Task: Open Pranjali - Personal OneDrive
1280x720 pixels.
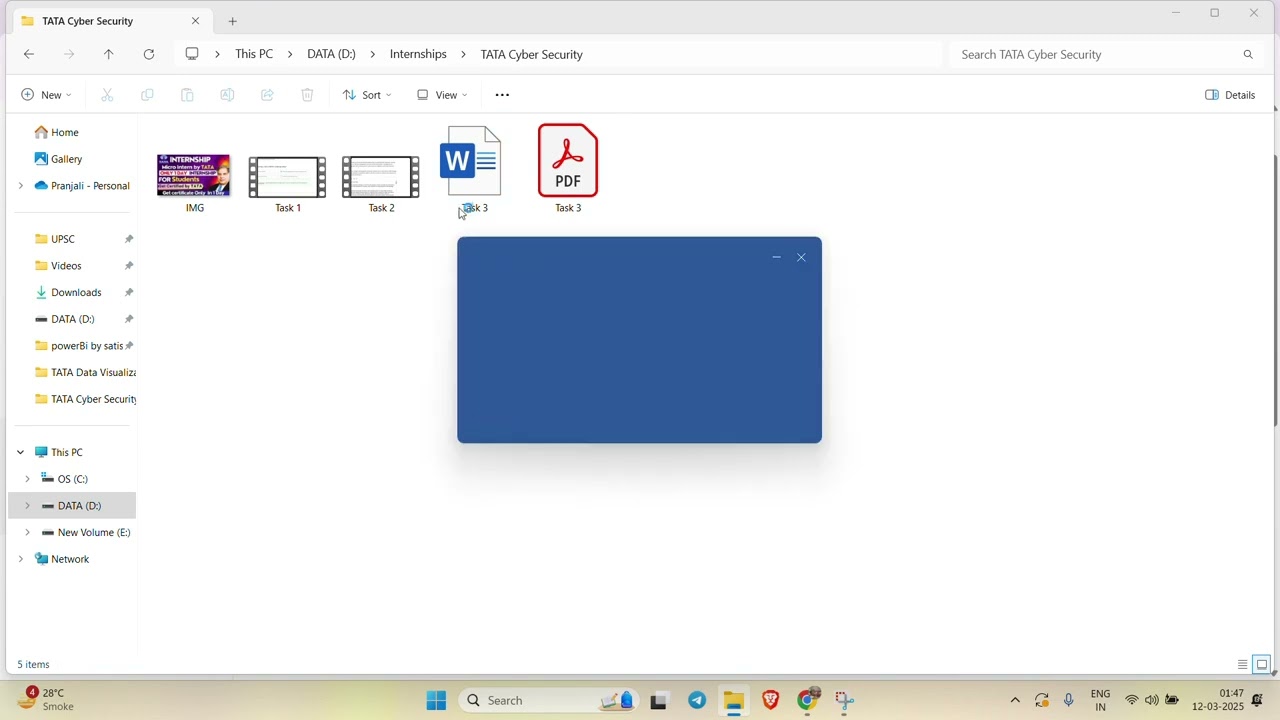Action: 82,186
